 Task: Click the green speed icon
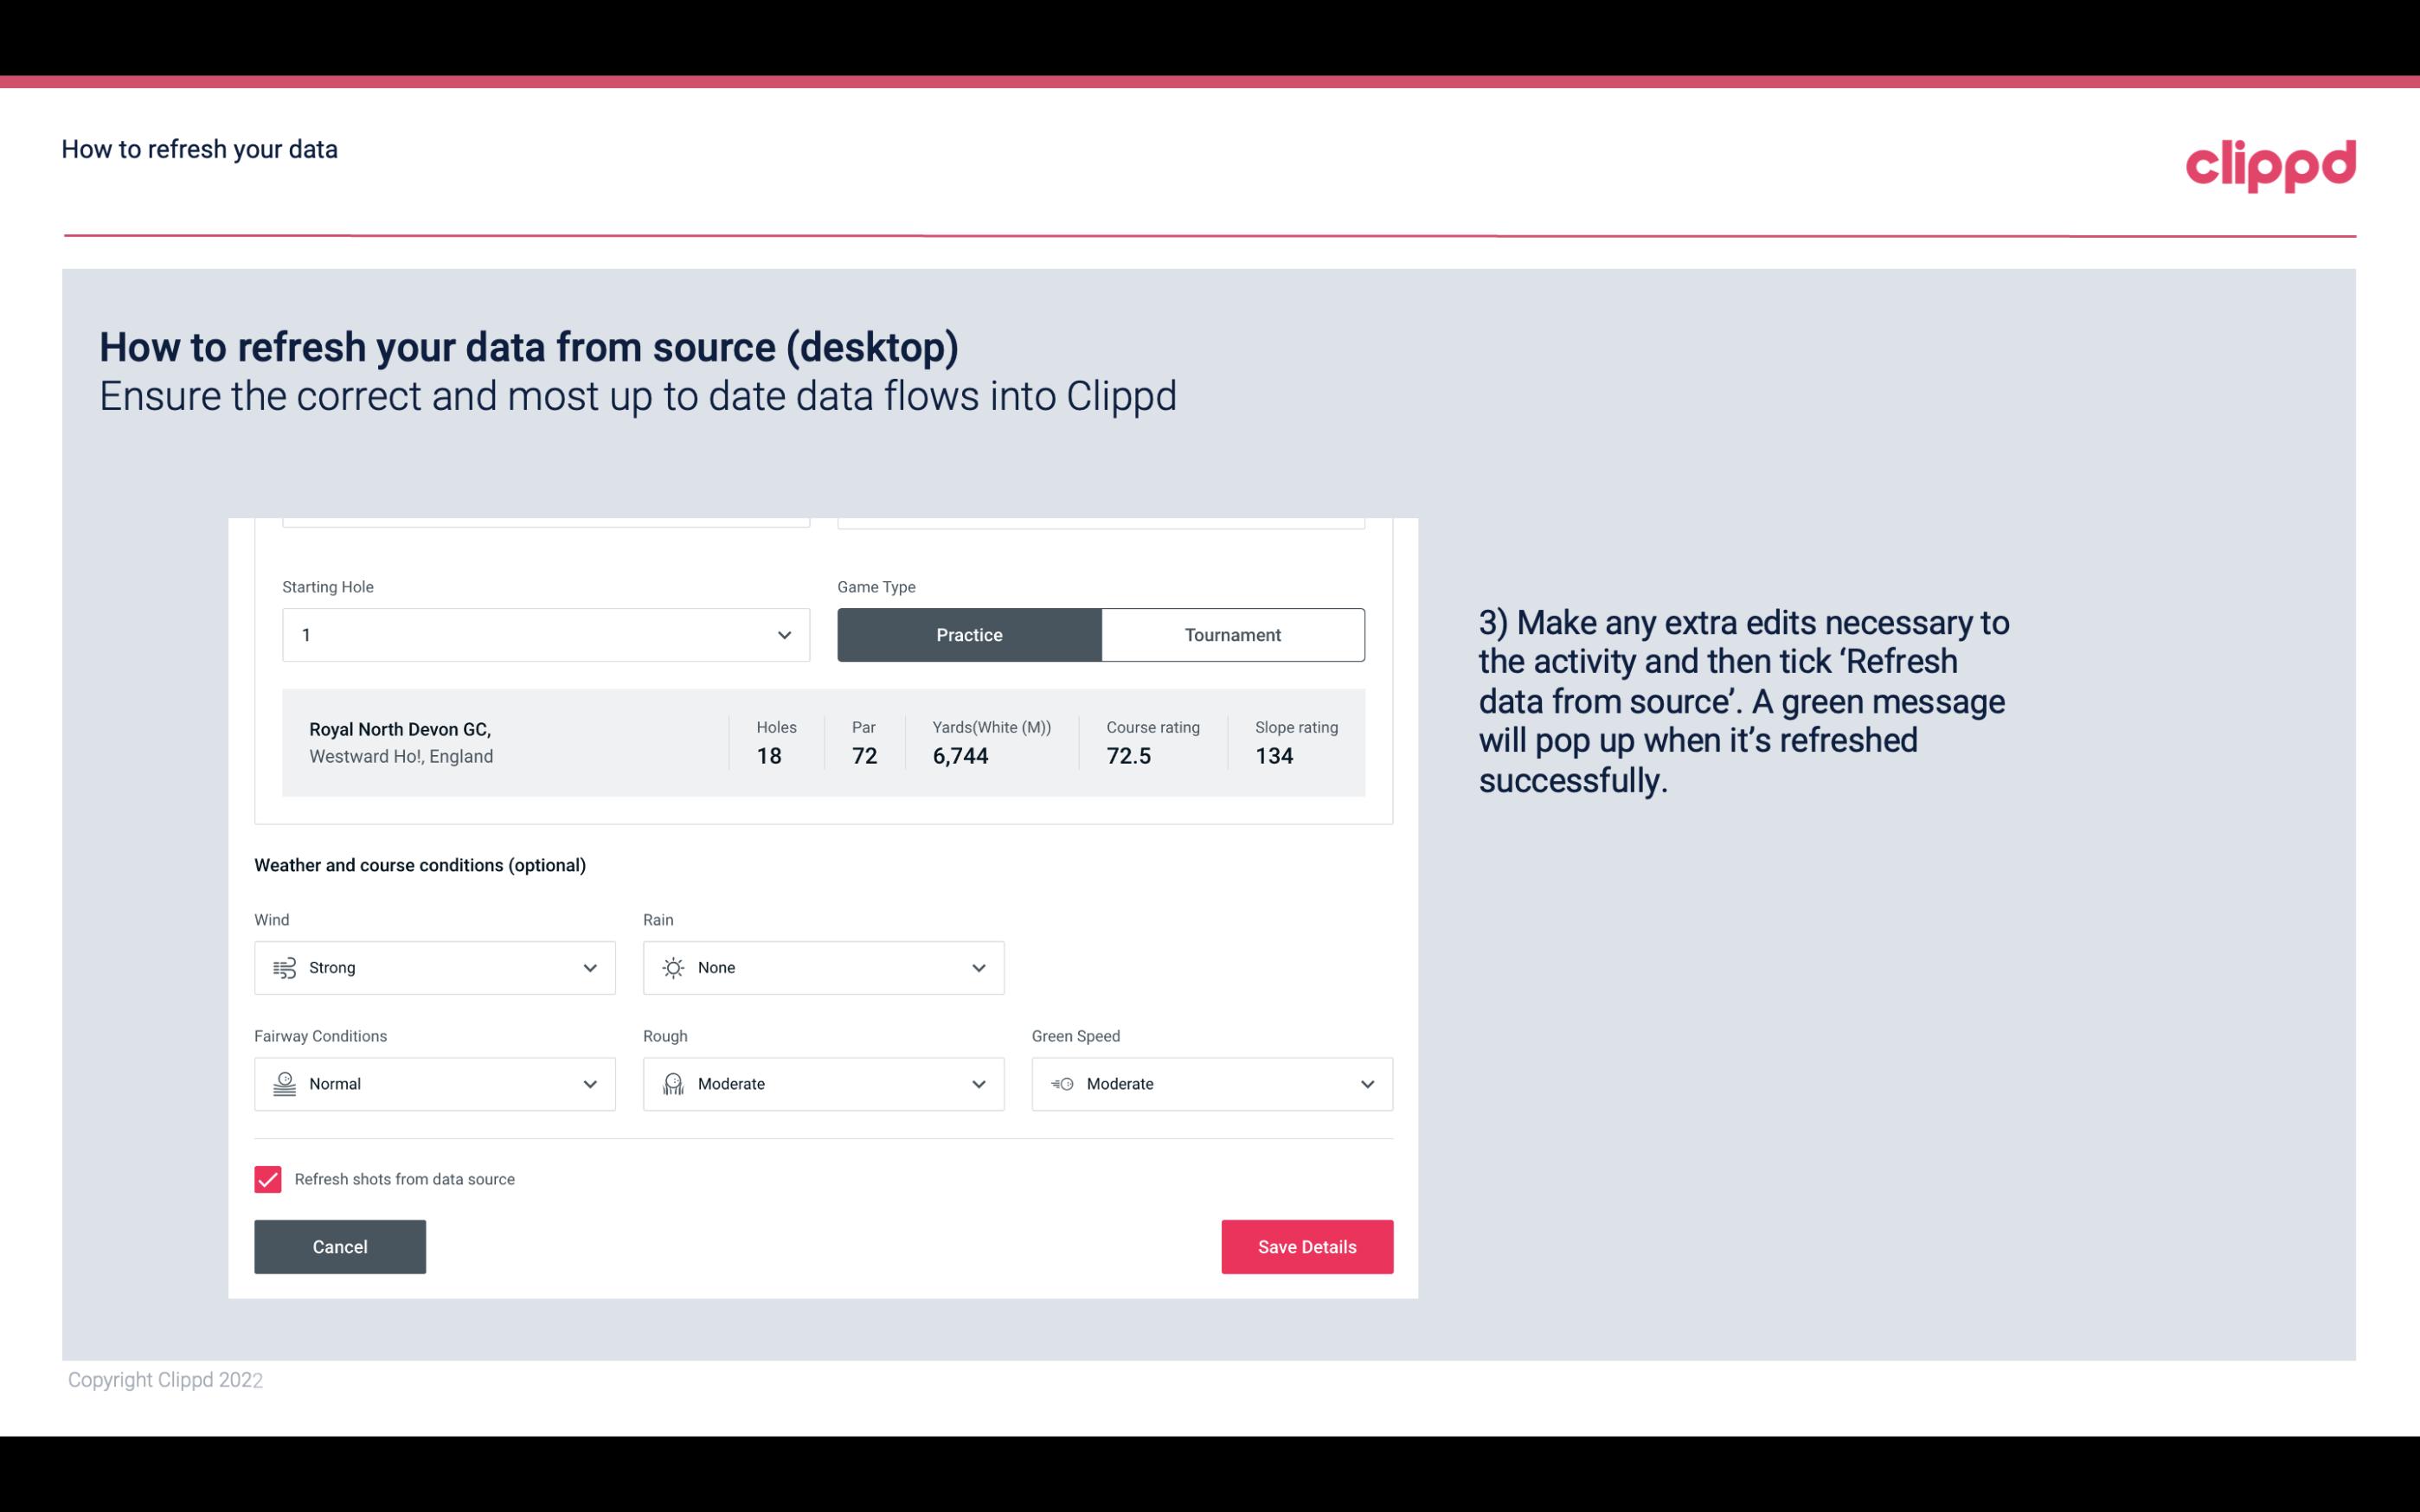coord(1061,1084)
